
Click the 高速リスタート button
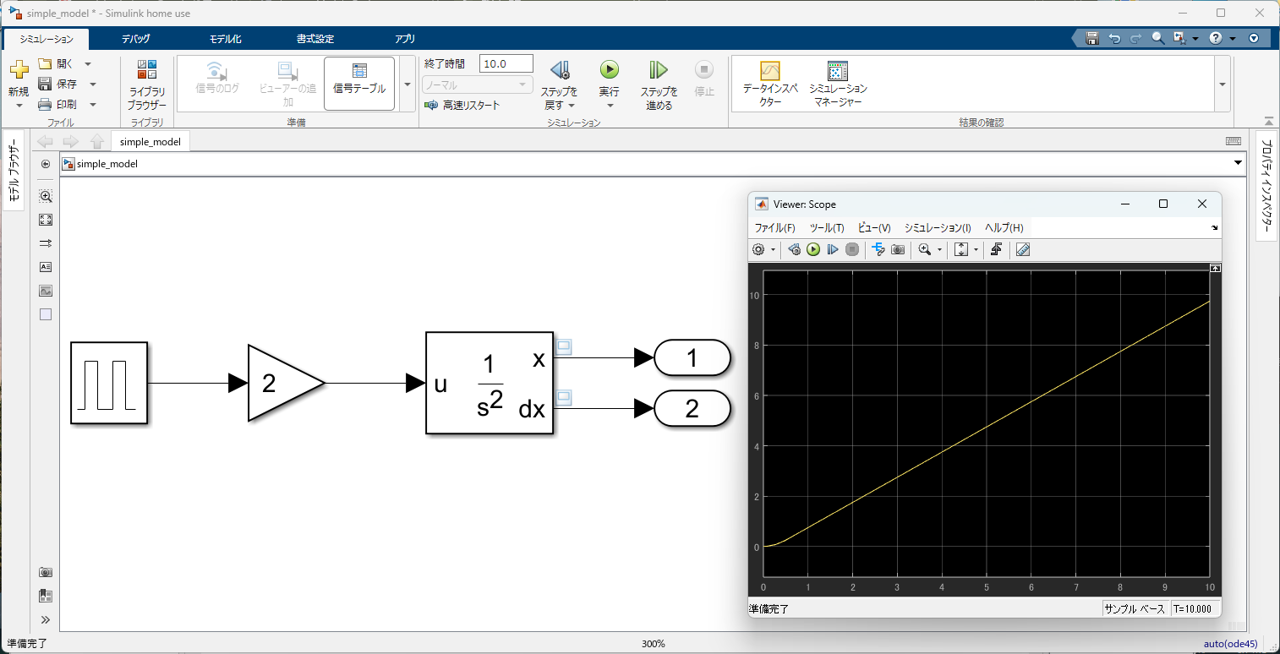coord(462,105)
